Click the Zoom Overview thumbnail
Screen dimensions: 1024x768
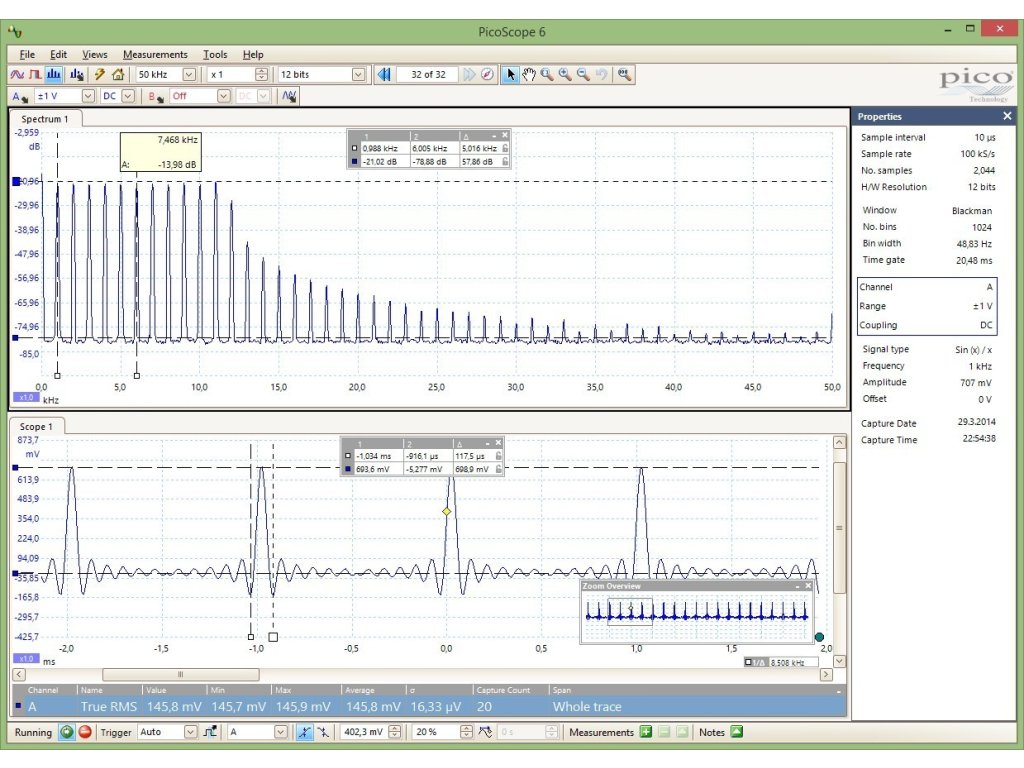(697, 614)
